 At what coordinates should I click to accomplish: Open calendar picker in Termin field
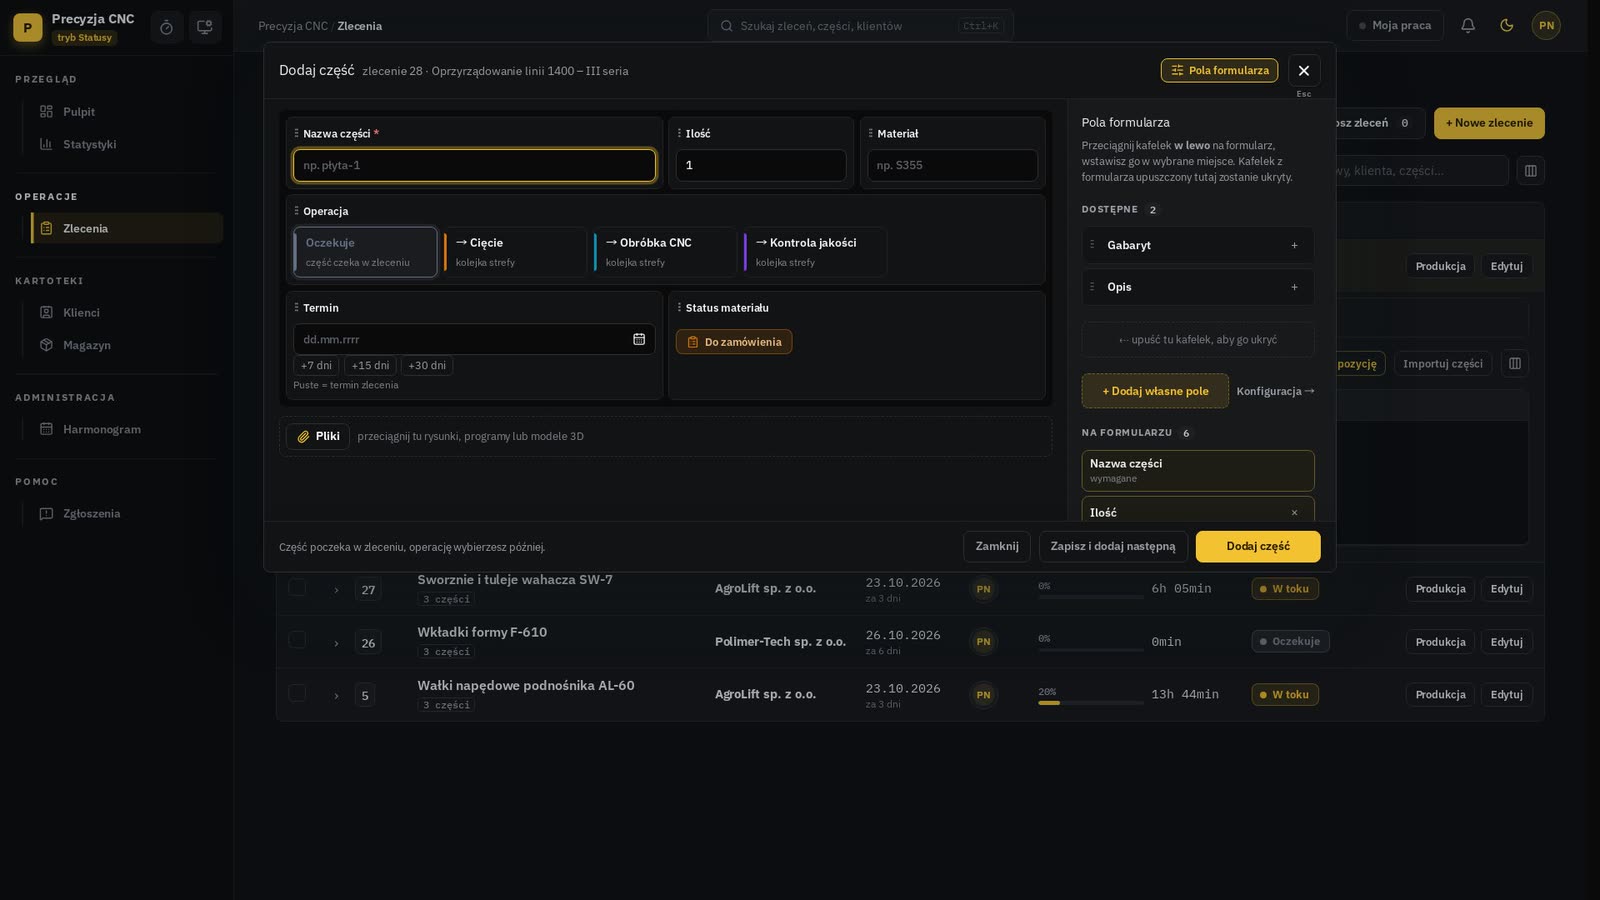point(639,339)
